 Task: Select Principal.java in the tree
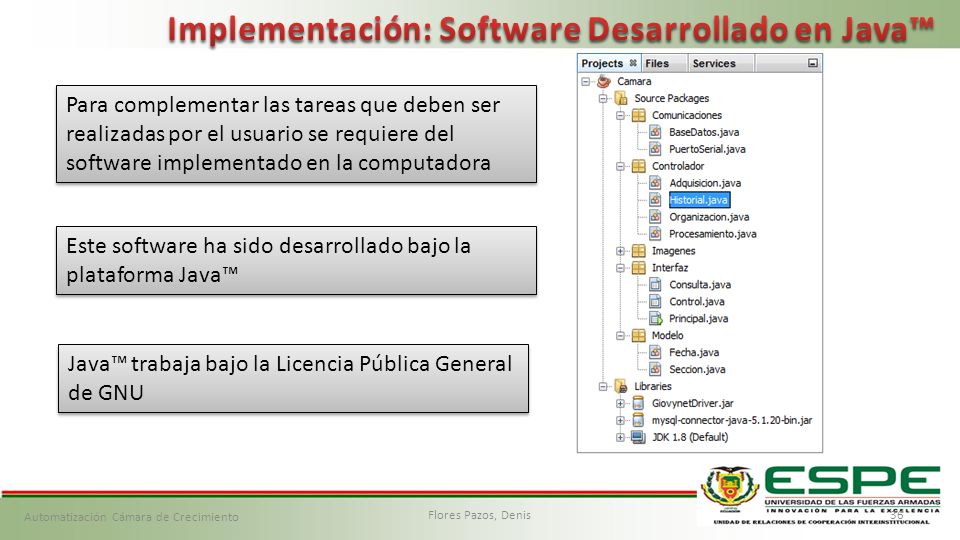tap(698, 318)
